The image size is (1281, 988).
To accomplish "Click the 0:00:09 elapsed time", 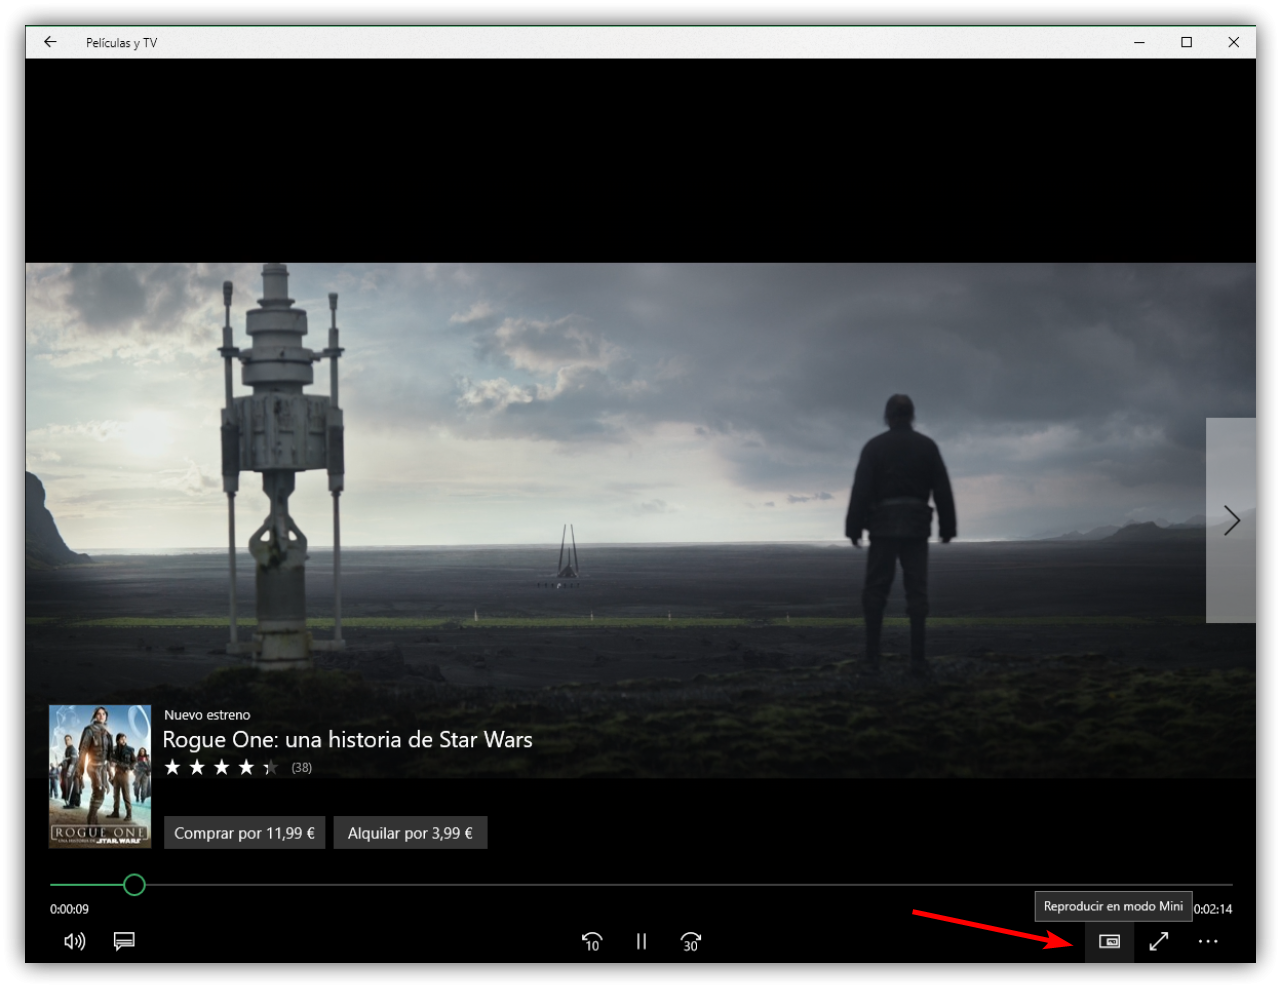I will pos(69,909).
